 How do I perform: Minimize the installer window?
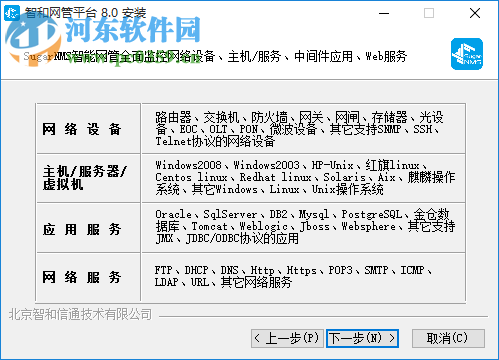click(x=384, y=13)
